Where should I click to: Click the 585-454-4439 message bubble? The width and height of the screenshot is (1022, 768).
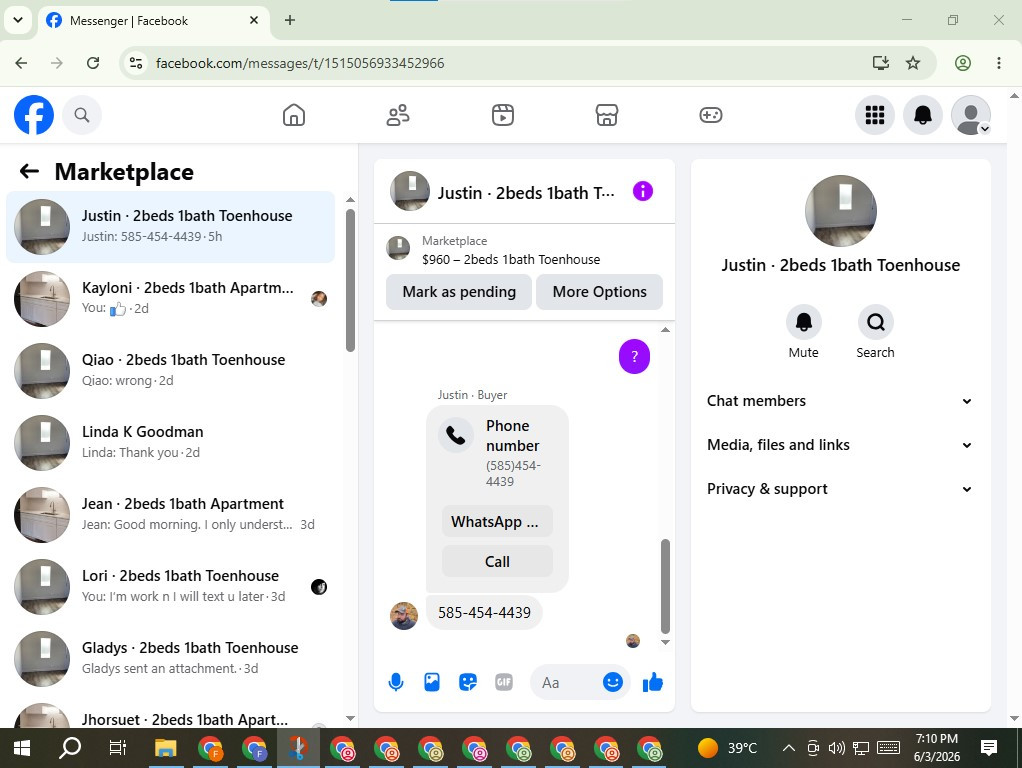[x=484, y=613]
